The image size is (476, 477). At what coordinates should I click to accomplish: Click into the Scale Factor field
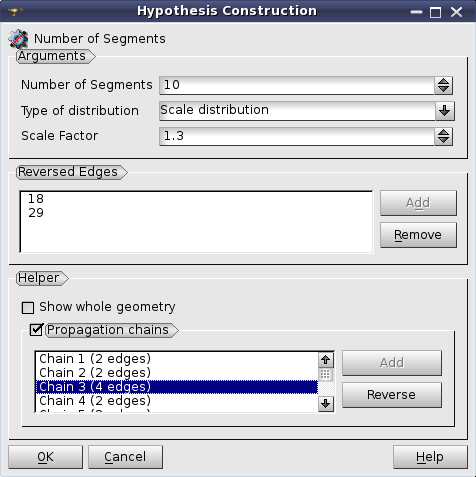297,136
